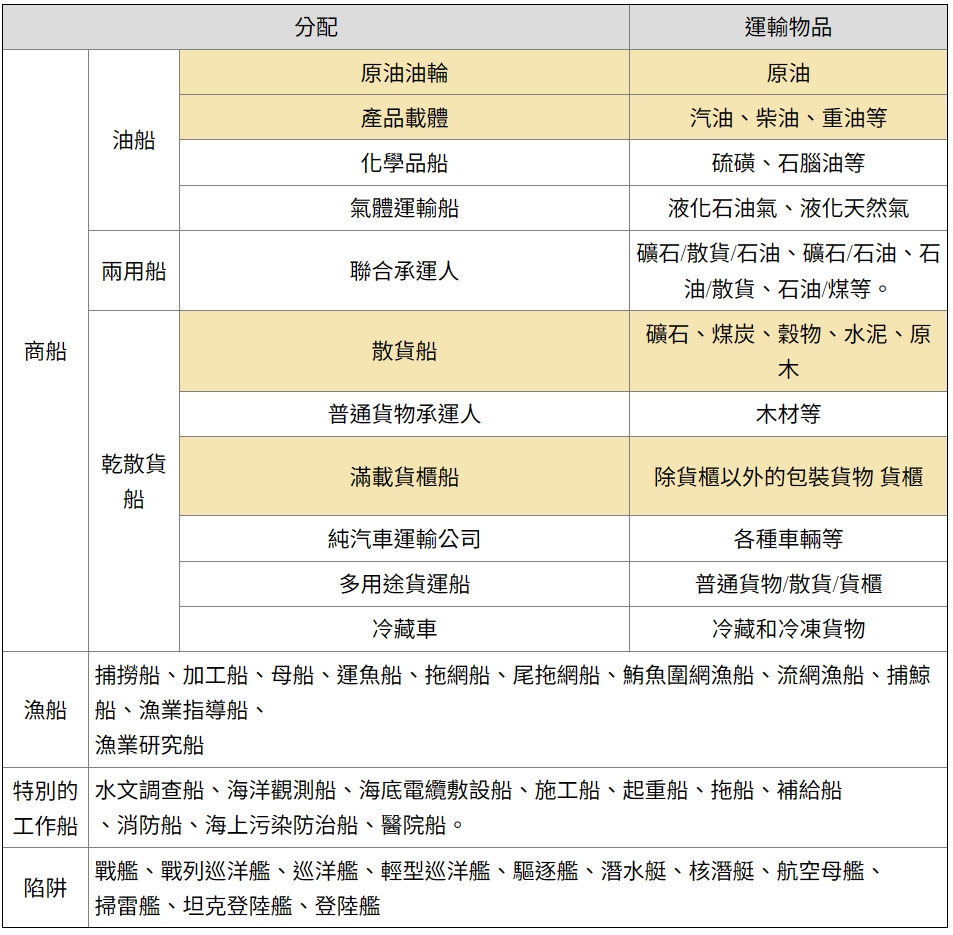Click the 氣體運輸船 cell
Screen dimensions: 953x935
[x=404, y=208]
